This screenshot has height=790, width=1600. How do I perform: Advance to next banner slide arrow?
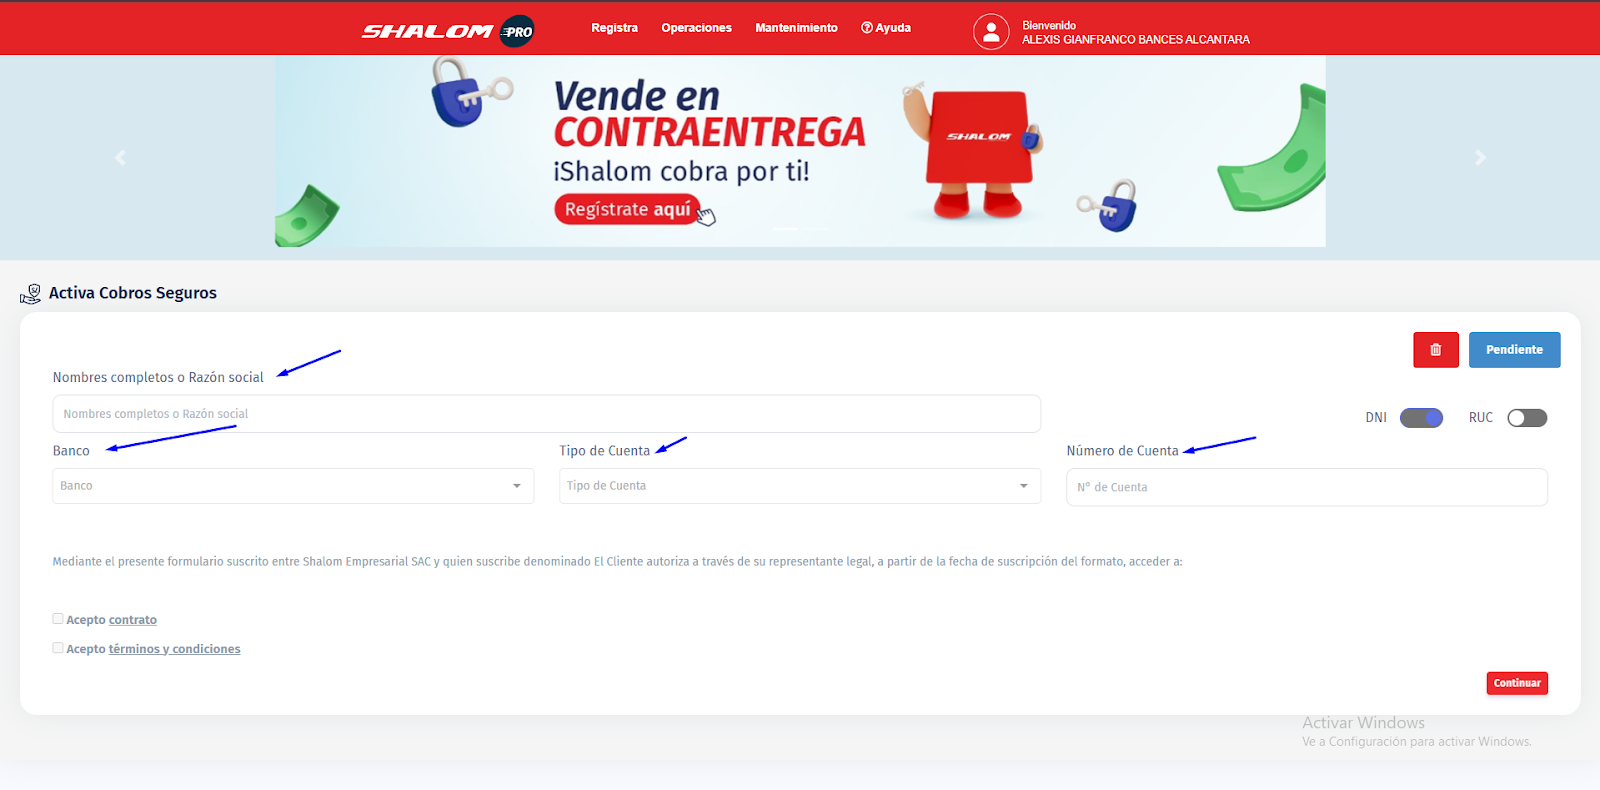click(x=1480, y=158)
